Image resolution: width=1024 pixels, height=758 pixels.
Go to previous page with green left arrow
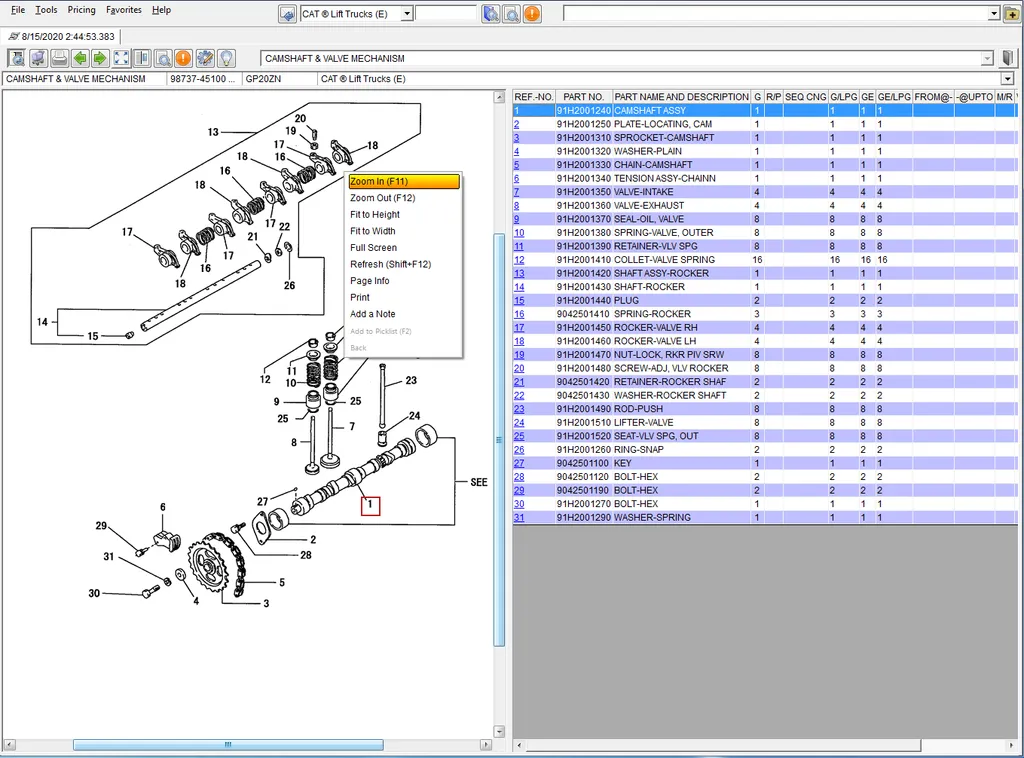(80, 58)
